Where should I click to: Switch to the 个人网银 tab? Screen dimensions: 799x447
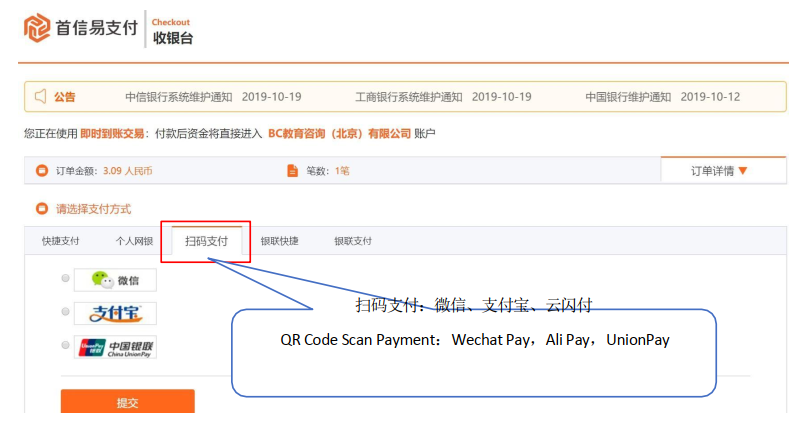pyautogui.click(x=134, y=241)
